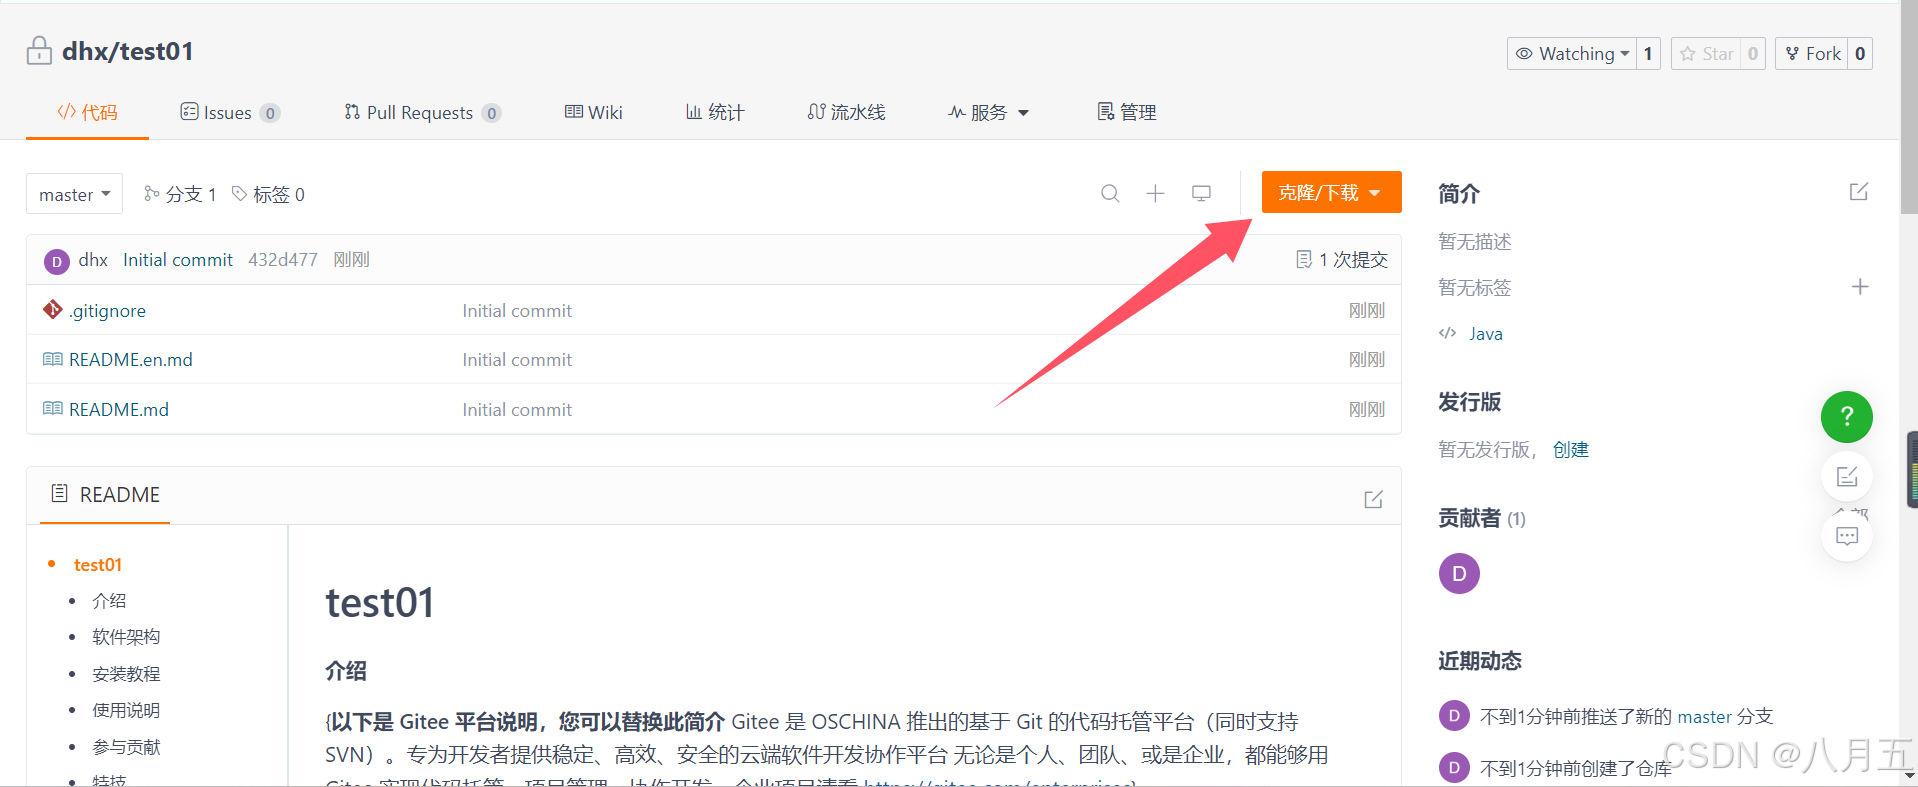Click the D contributor avatar under 贡献者
Image resolution: width=1918 pixels, height=787 pixels.
point(1459,573)
